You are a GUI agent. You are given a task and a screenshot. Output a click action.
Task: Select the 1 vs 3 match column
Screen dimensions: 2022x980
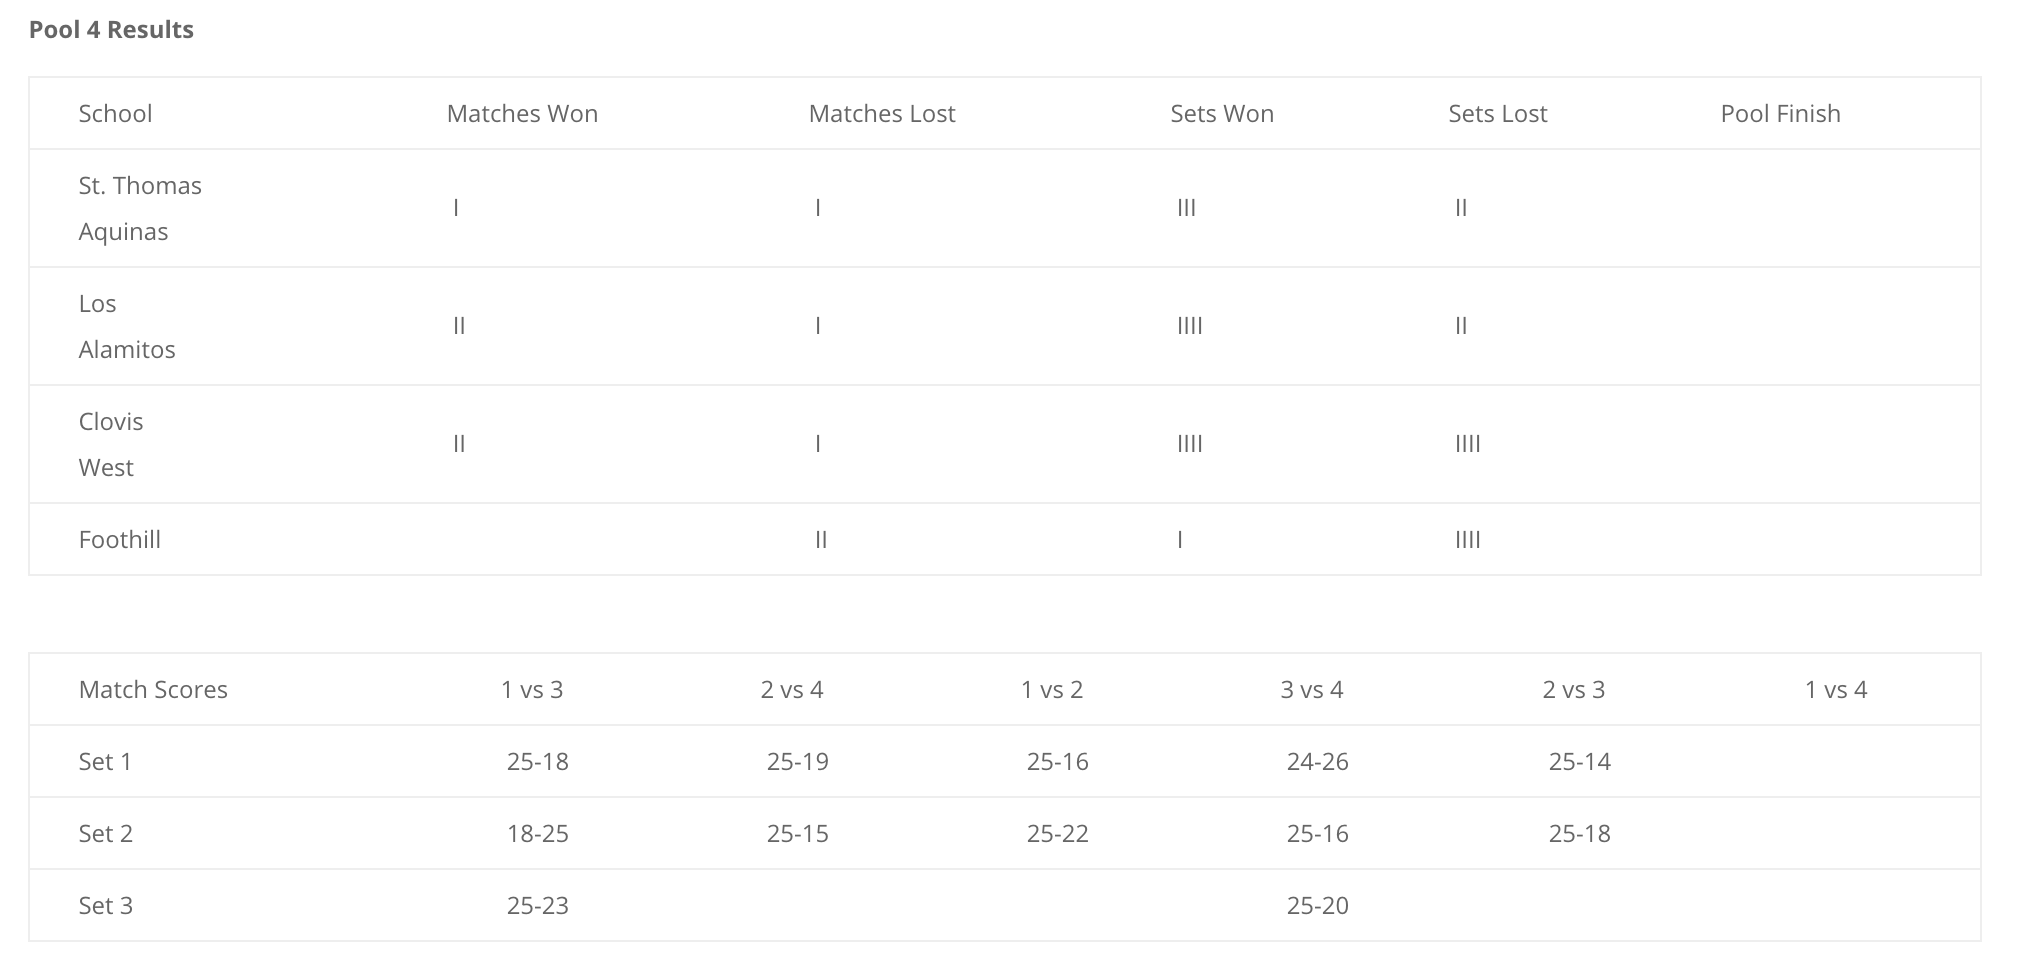click(532, 689)
